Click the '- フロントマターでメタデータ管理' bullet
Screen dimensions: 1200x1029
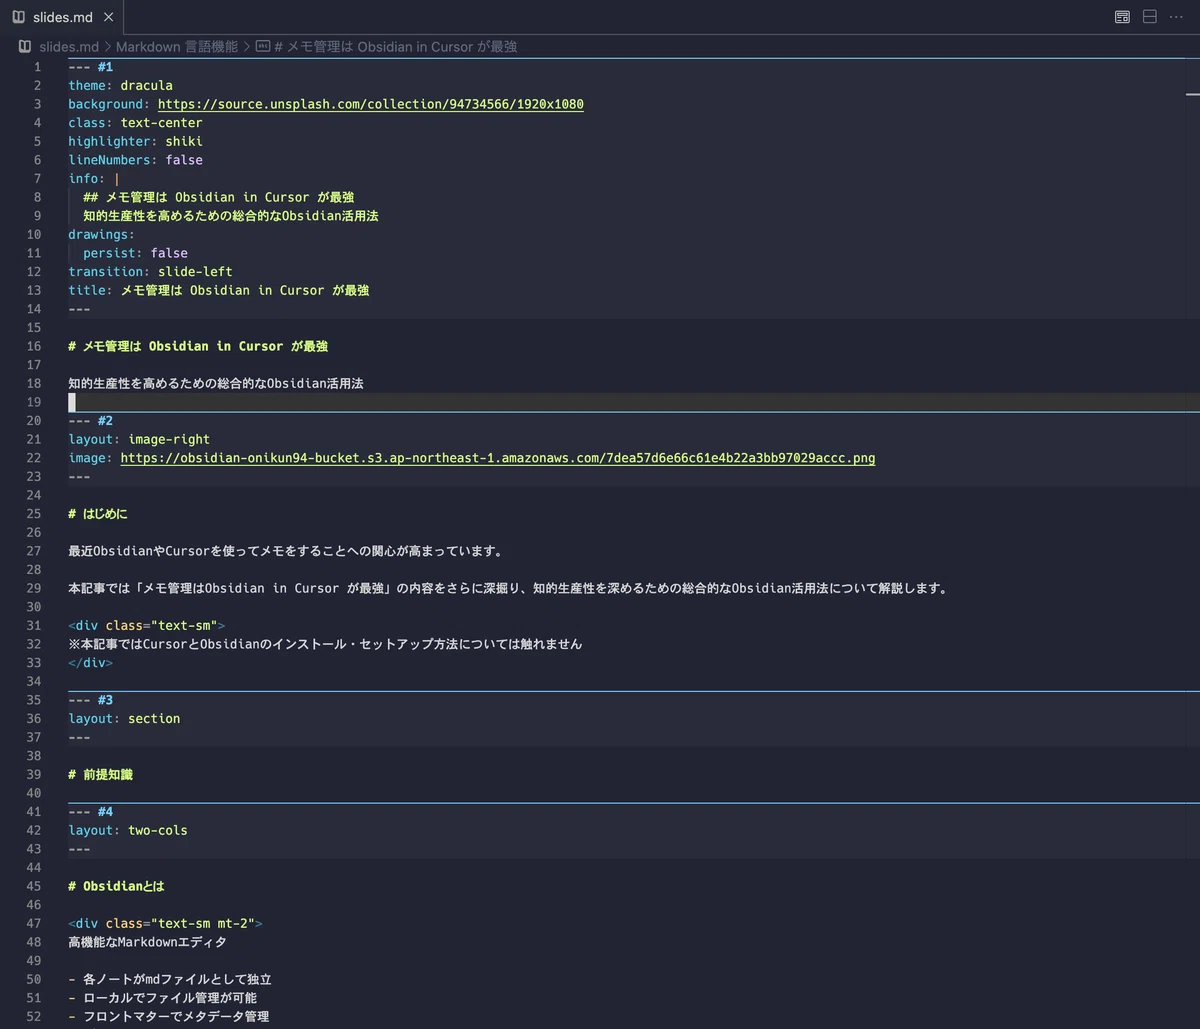click(x=169, y=1017)
